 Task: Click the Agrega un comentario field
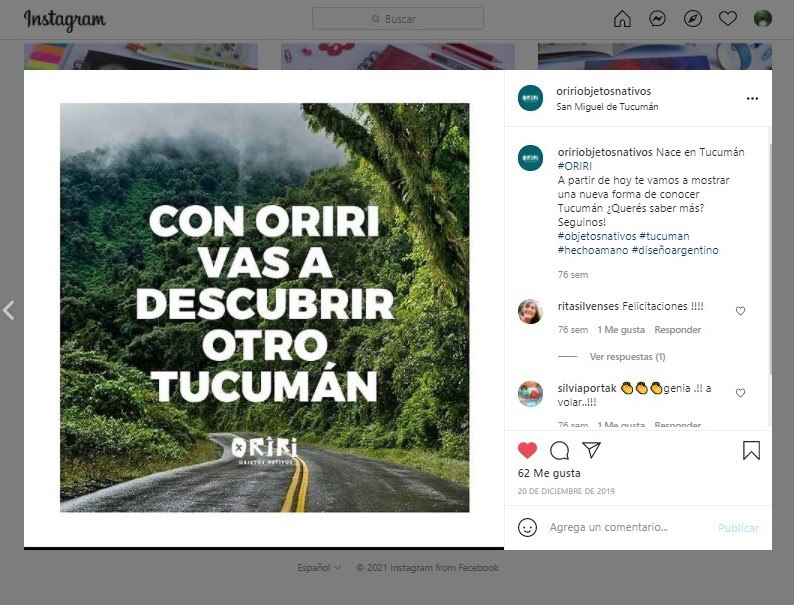[609, 528]
